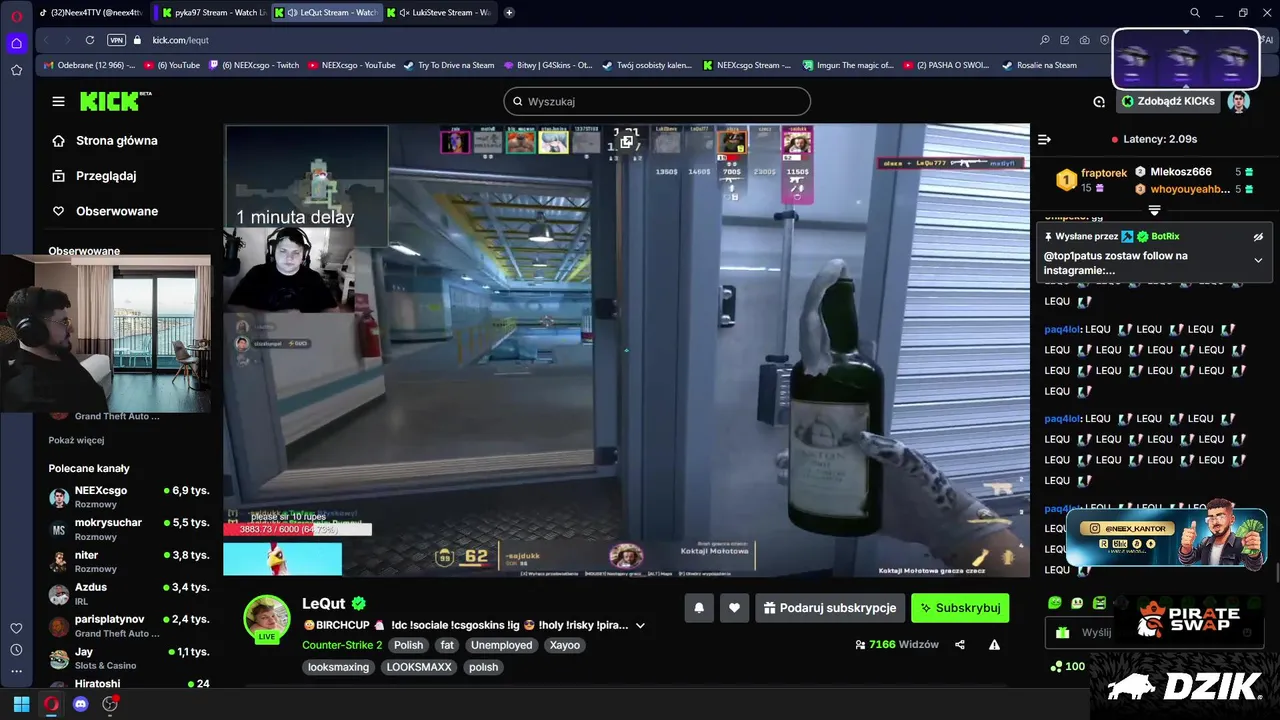Click the 100 channel points balance
The height and width of the screenshot is (720, 1280).
(x=1068, y=666)
